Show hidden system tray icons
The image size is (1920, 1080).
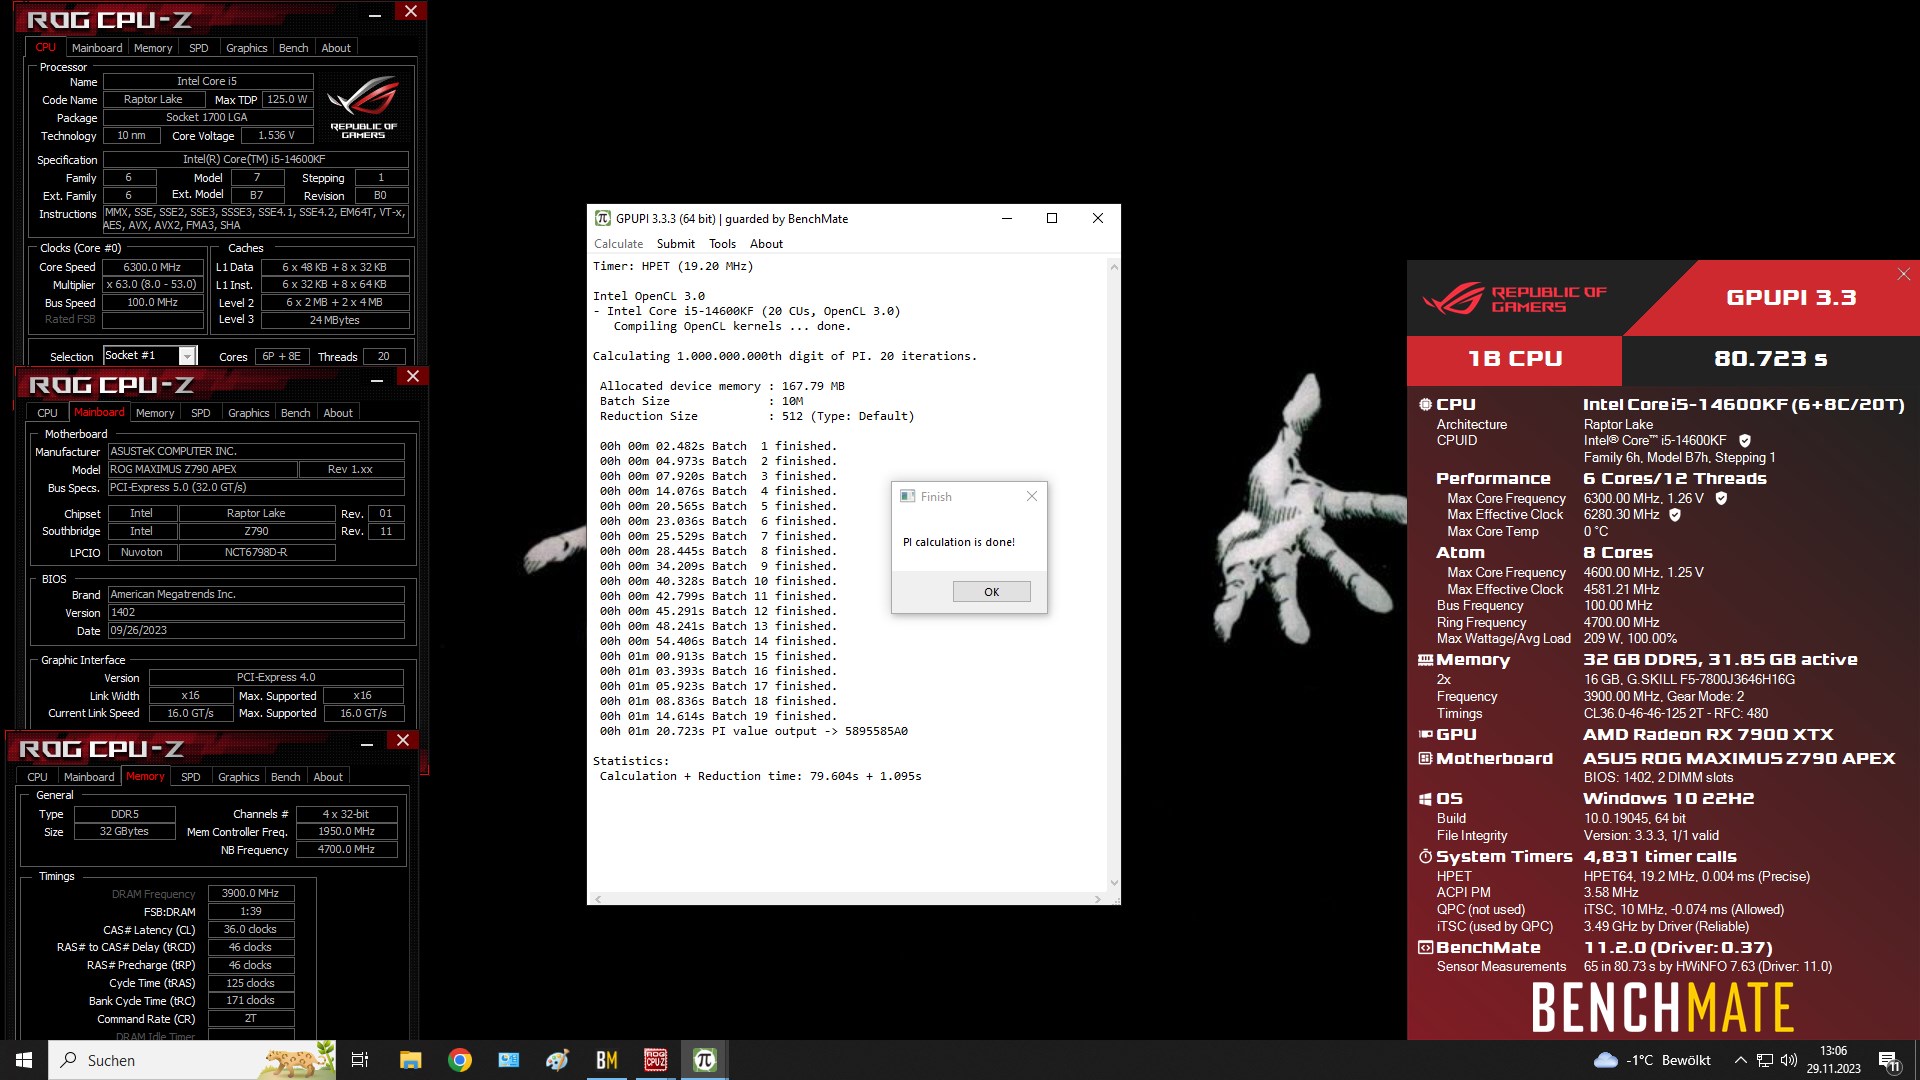coord(1740,1060)
